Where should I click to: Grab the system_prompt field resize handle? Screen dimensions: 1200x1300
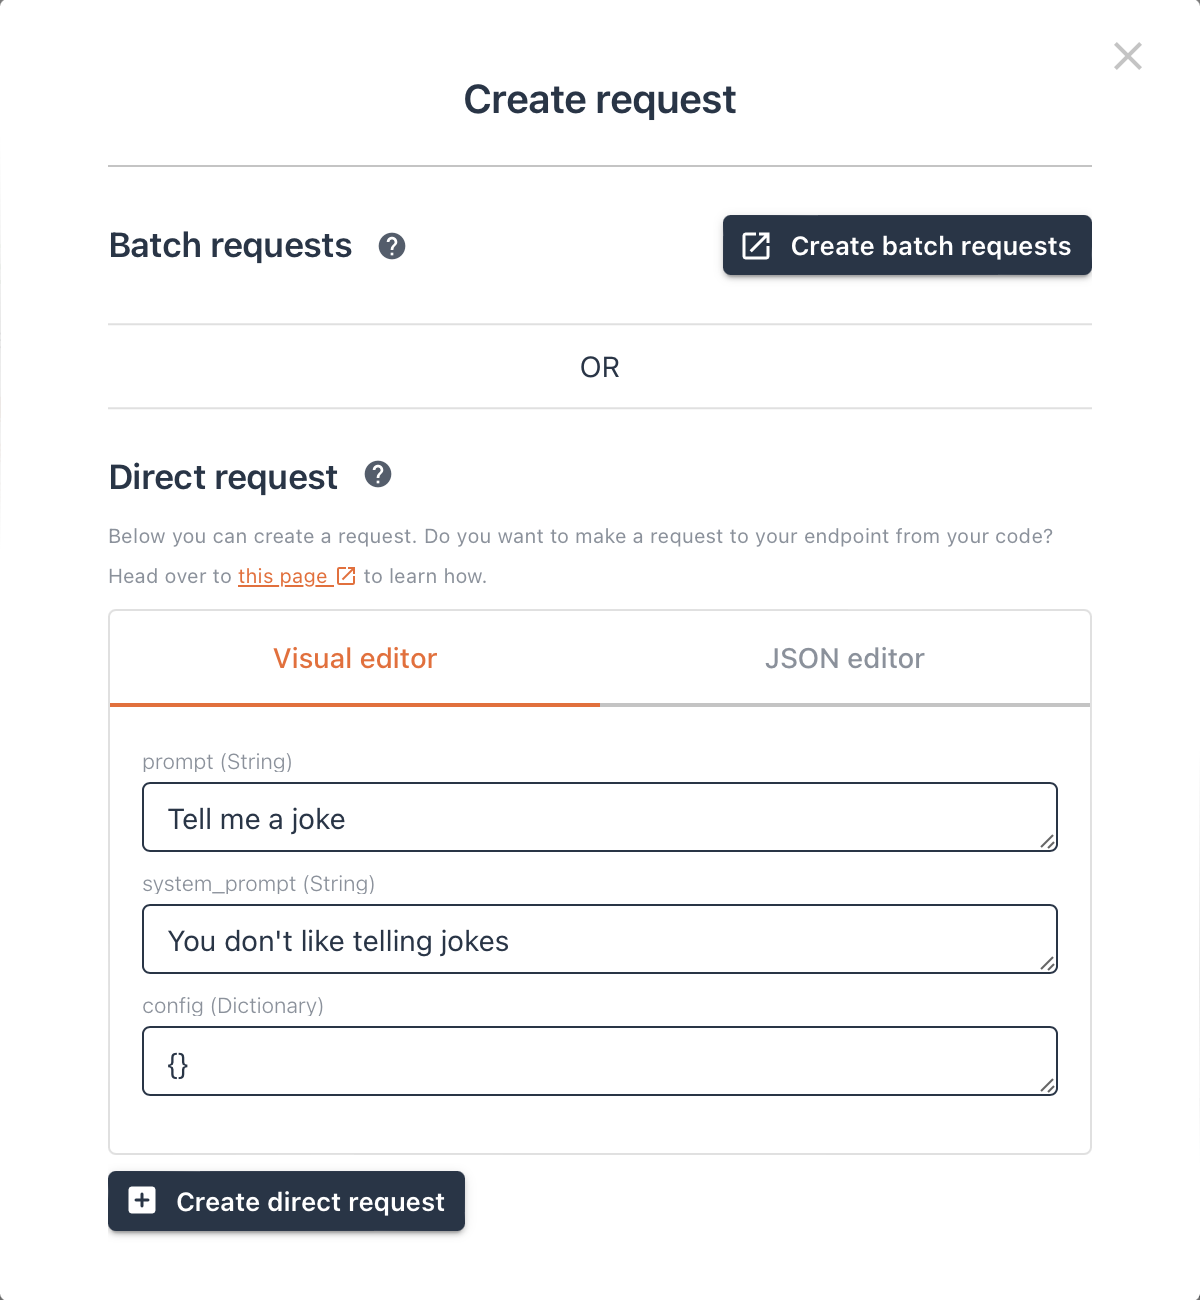[x=1047, y=963]
